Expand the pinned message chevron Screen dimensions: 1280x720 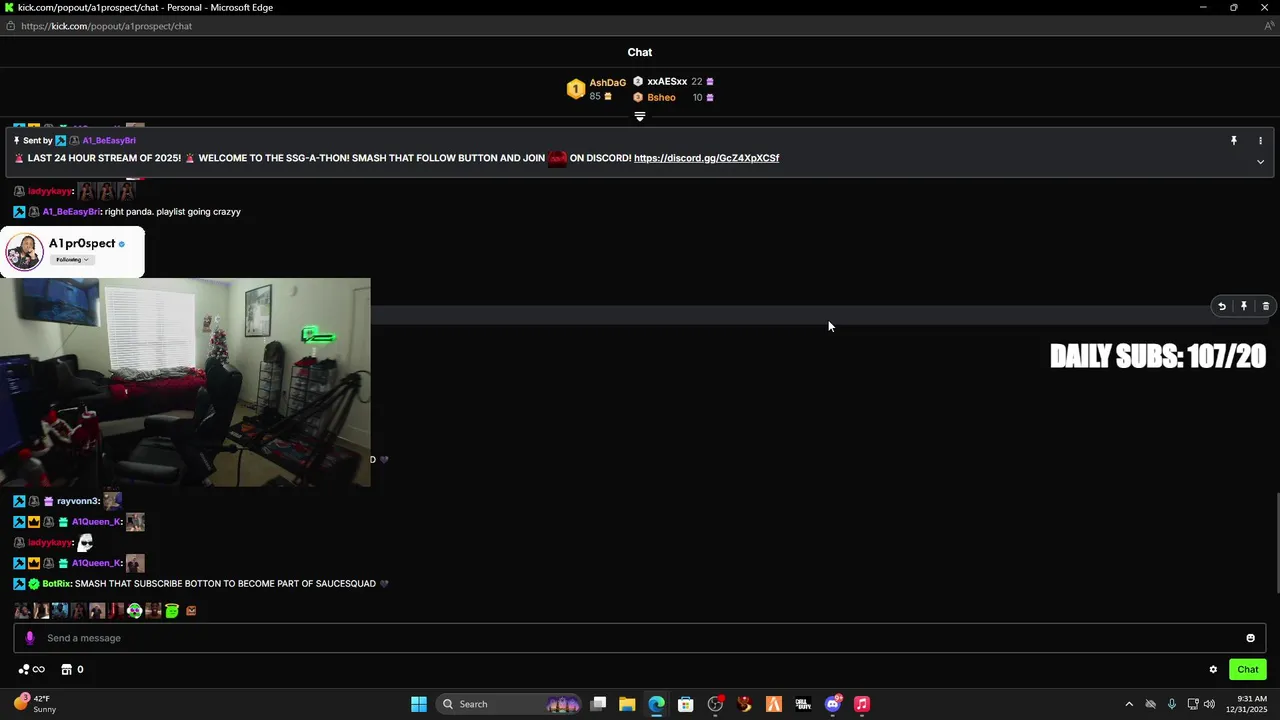(x=1260, y=162)
